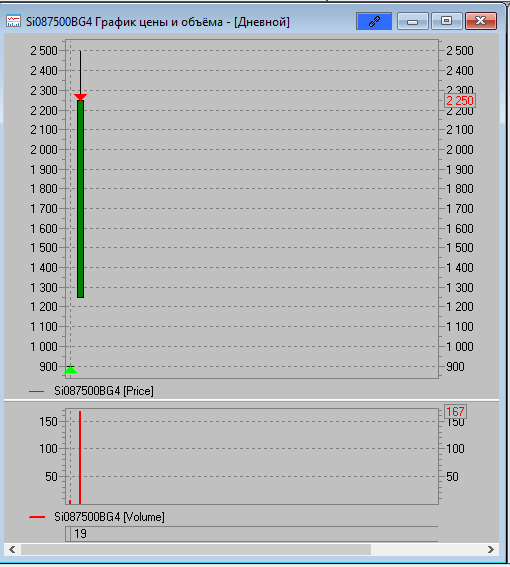The width and height of the screenshot is (510, 567).
Task: Click the green up-triangle marker near 900
Action: pos(71,370)
